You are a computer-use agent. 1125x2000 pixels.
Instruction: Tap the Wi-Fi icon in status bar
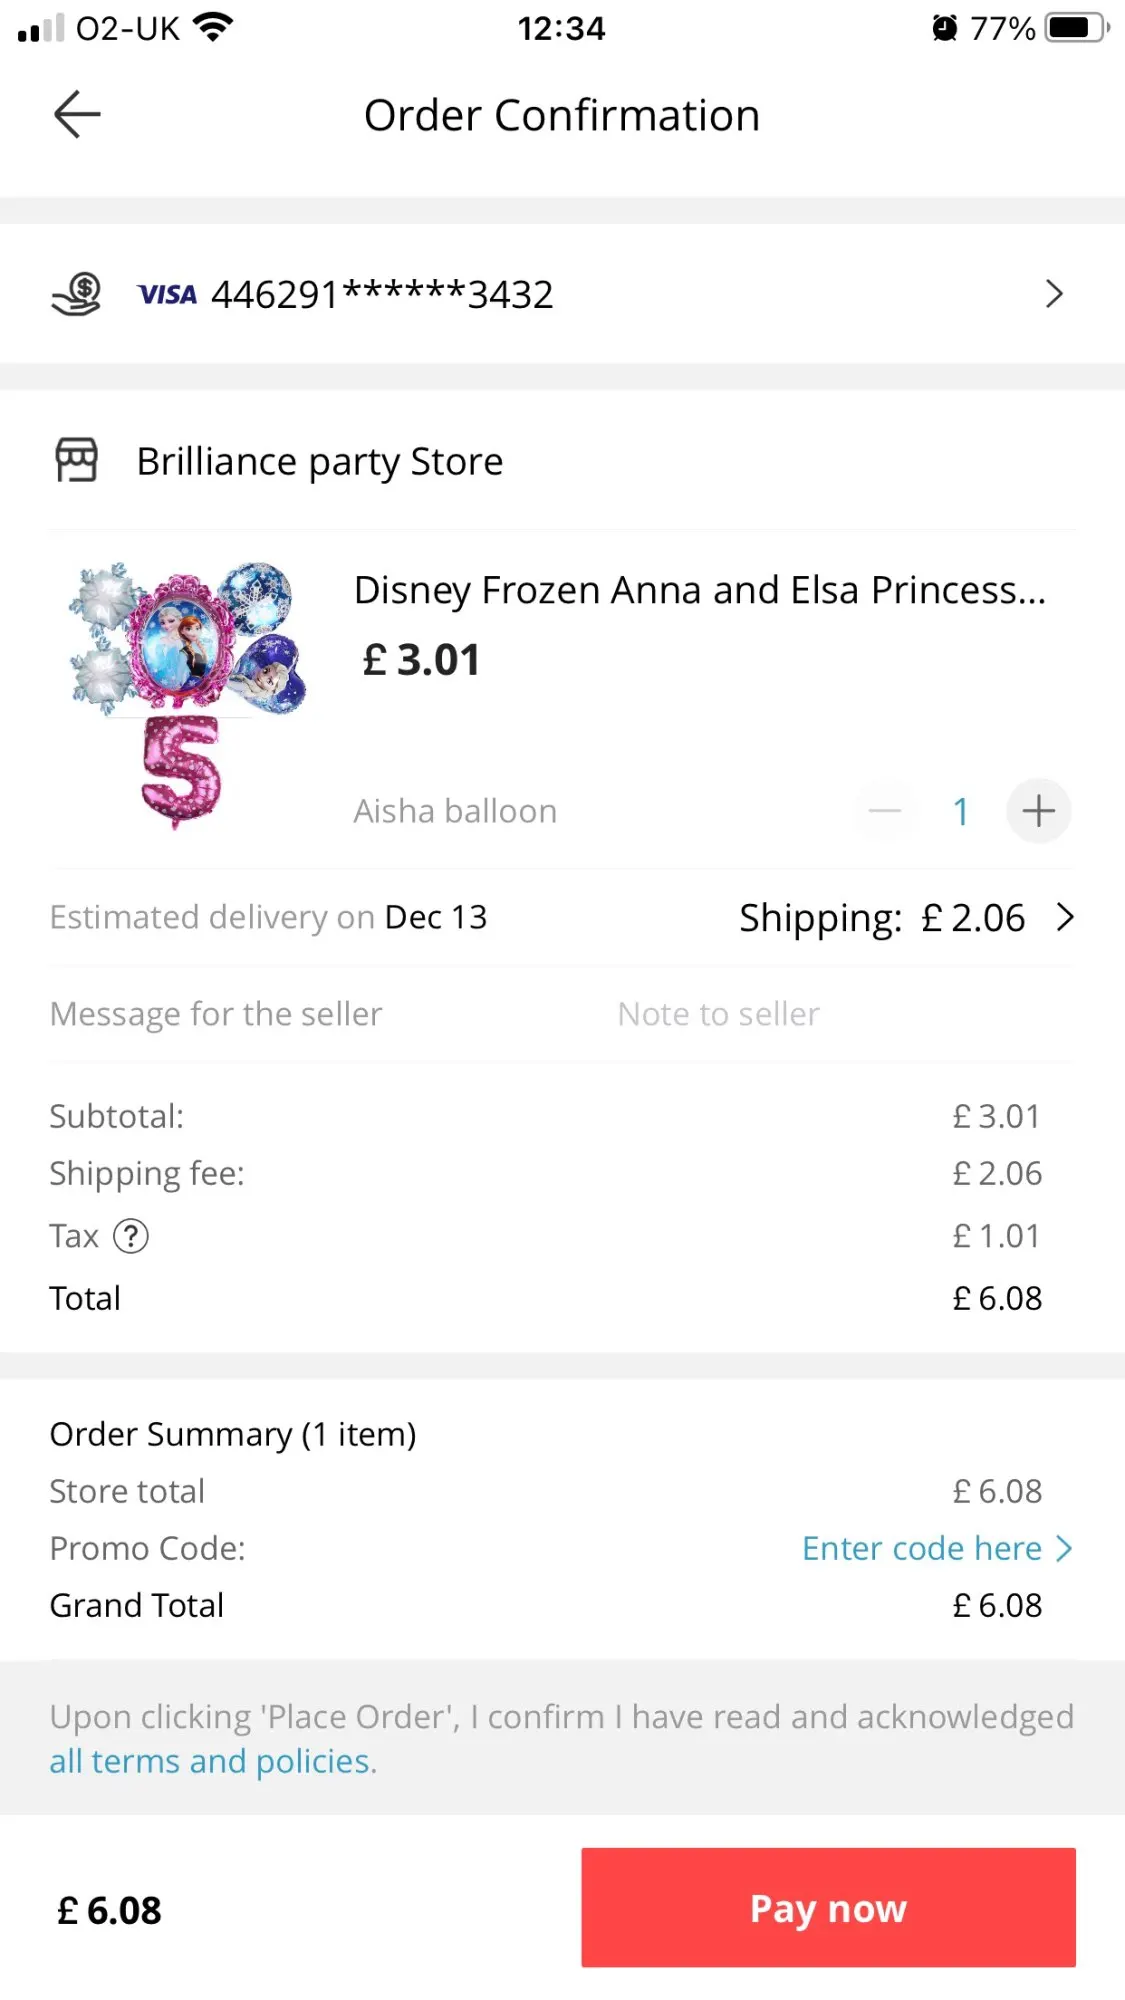(213, 27)
